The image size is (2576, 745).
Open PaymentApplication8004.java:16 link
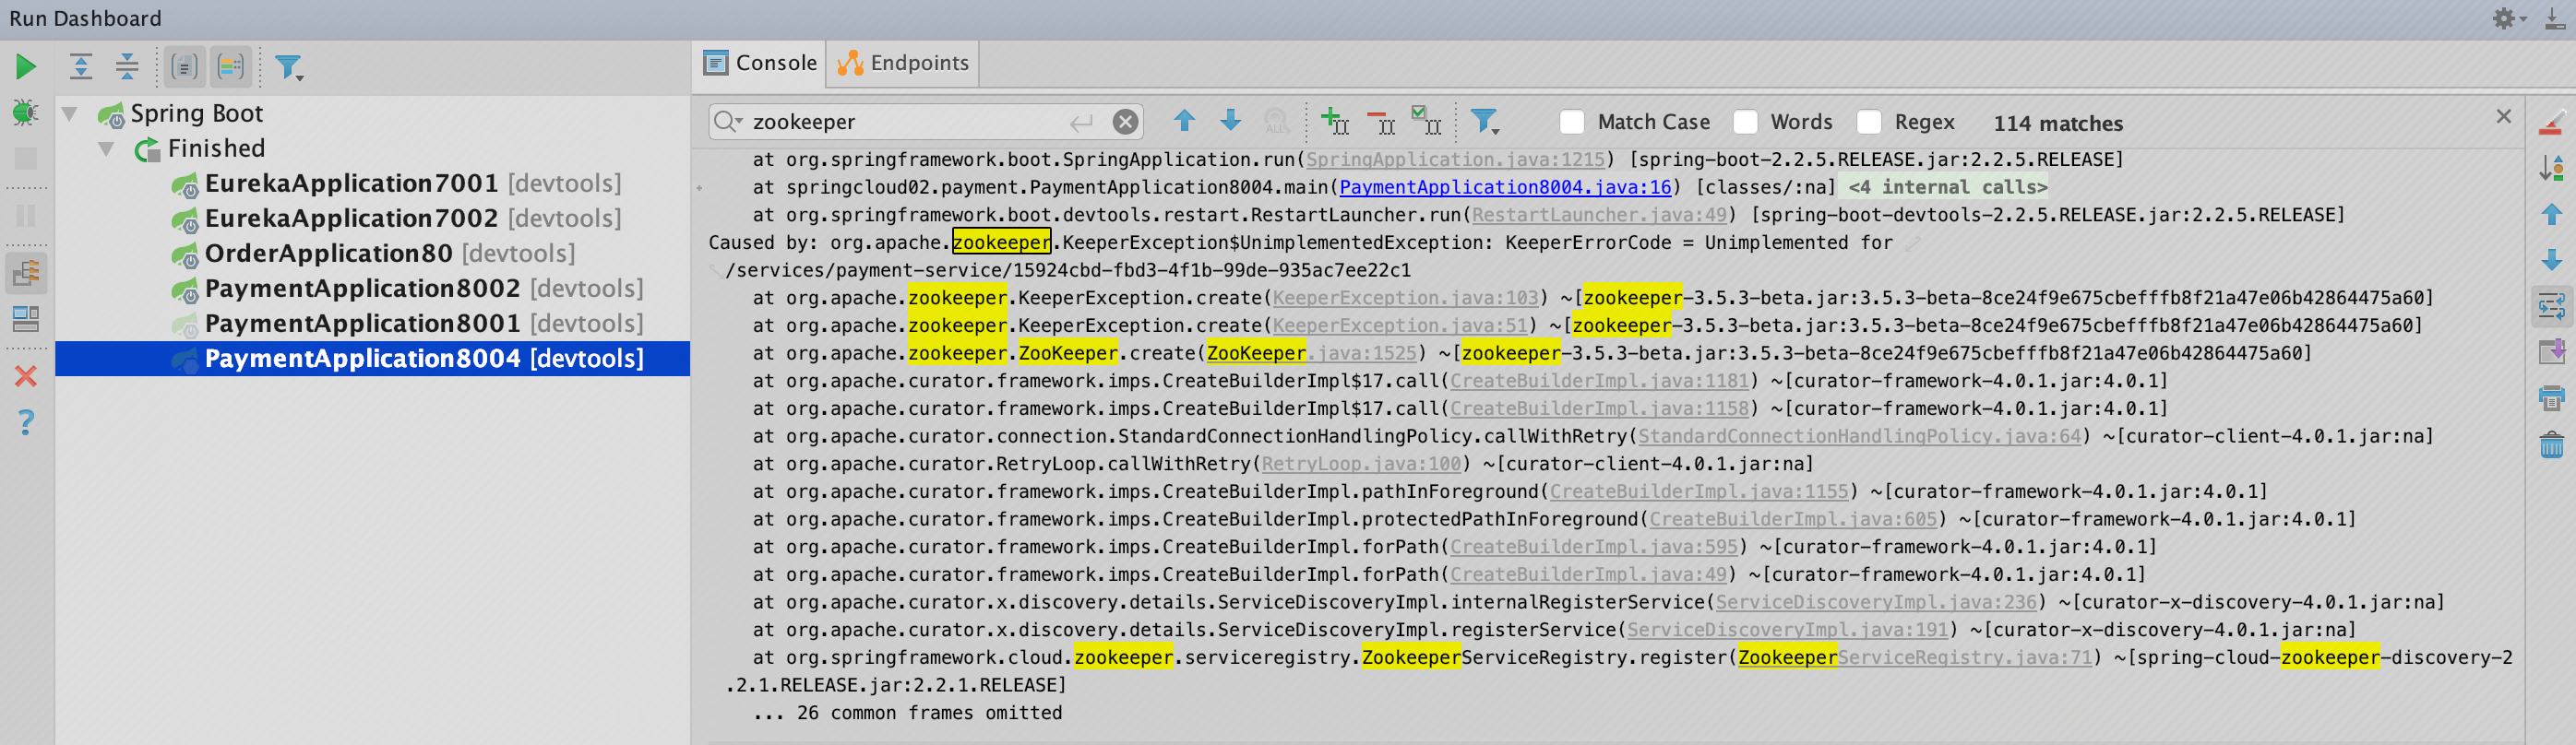point(1504,187)
